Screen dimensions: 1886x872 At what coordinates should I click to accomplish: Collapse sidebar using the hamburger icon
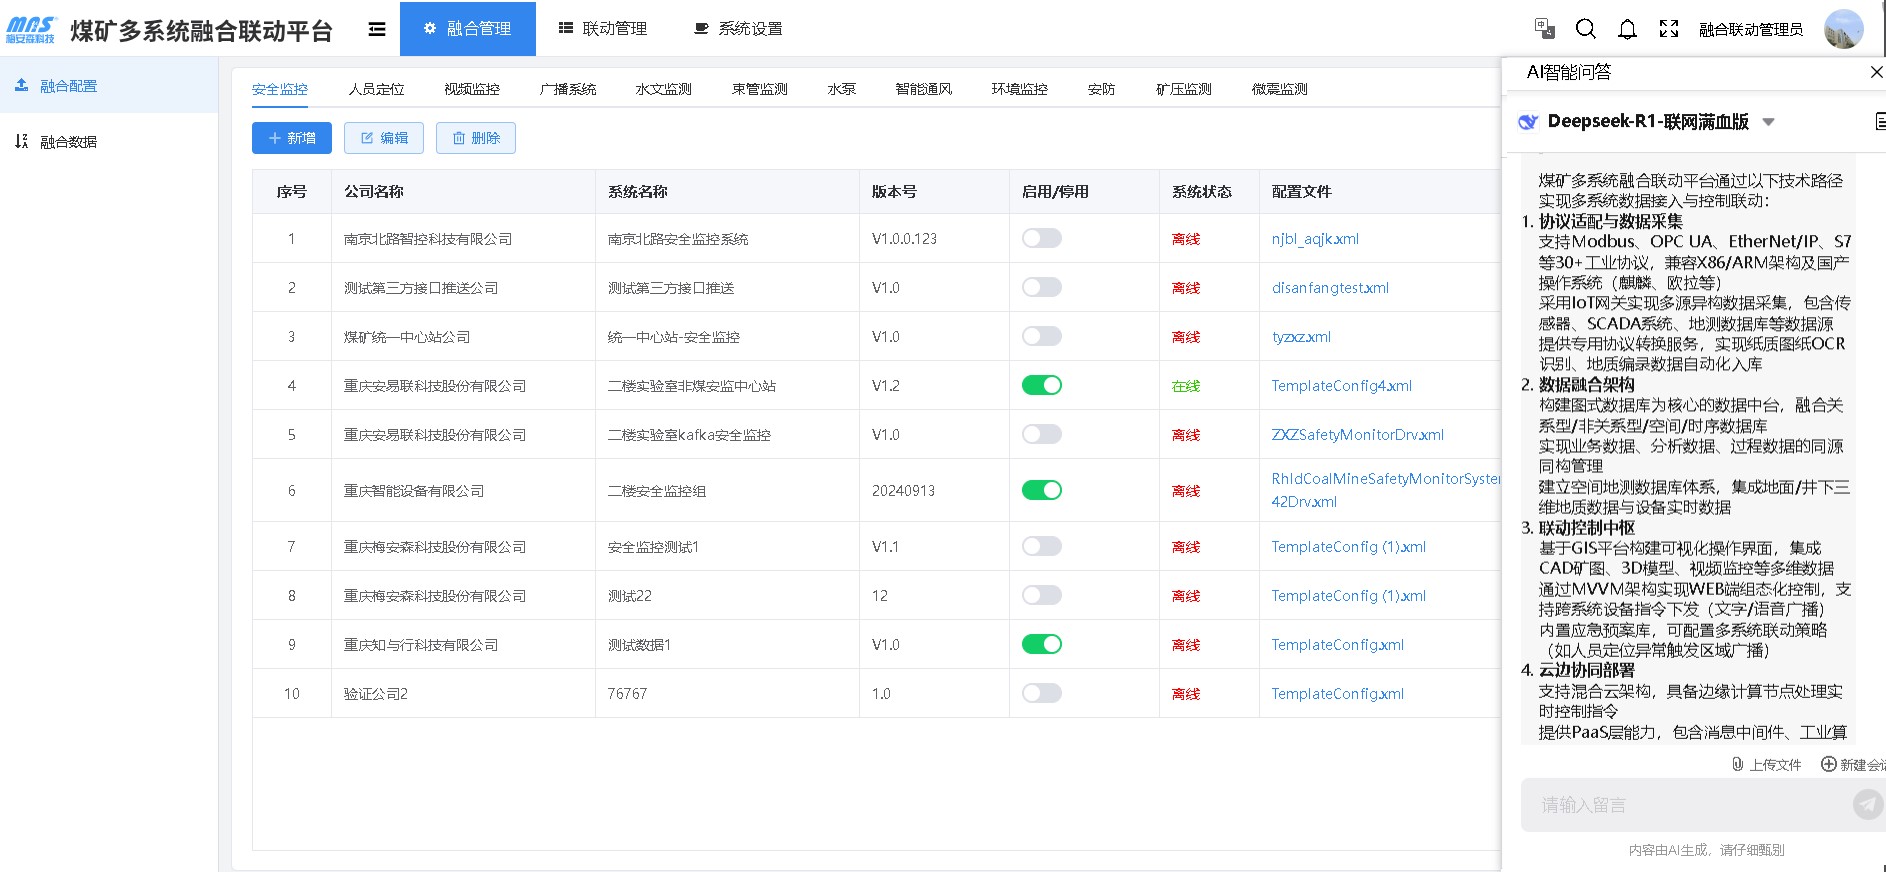377,29
